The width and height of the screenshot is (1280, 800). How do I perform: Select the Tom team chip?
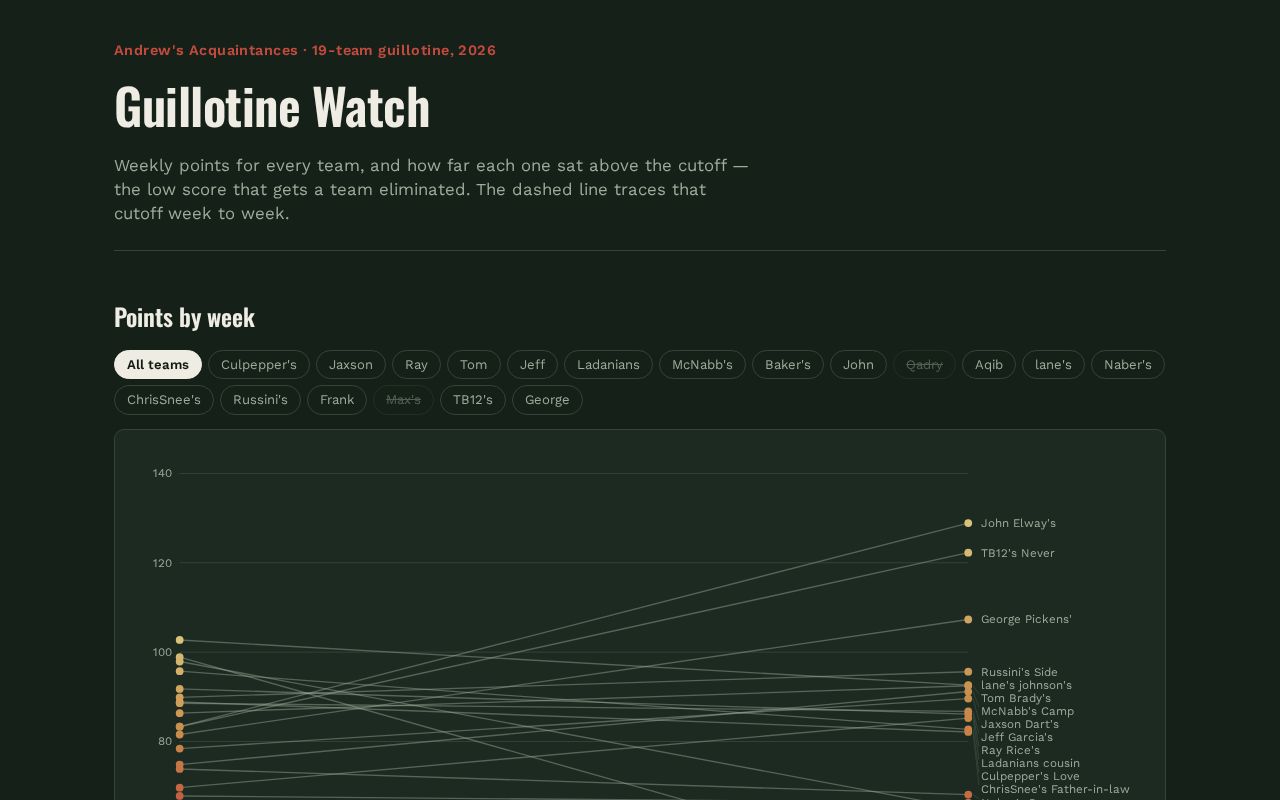point(474,365)
